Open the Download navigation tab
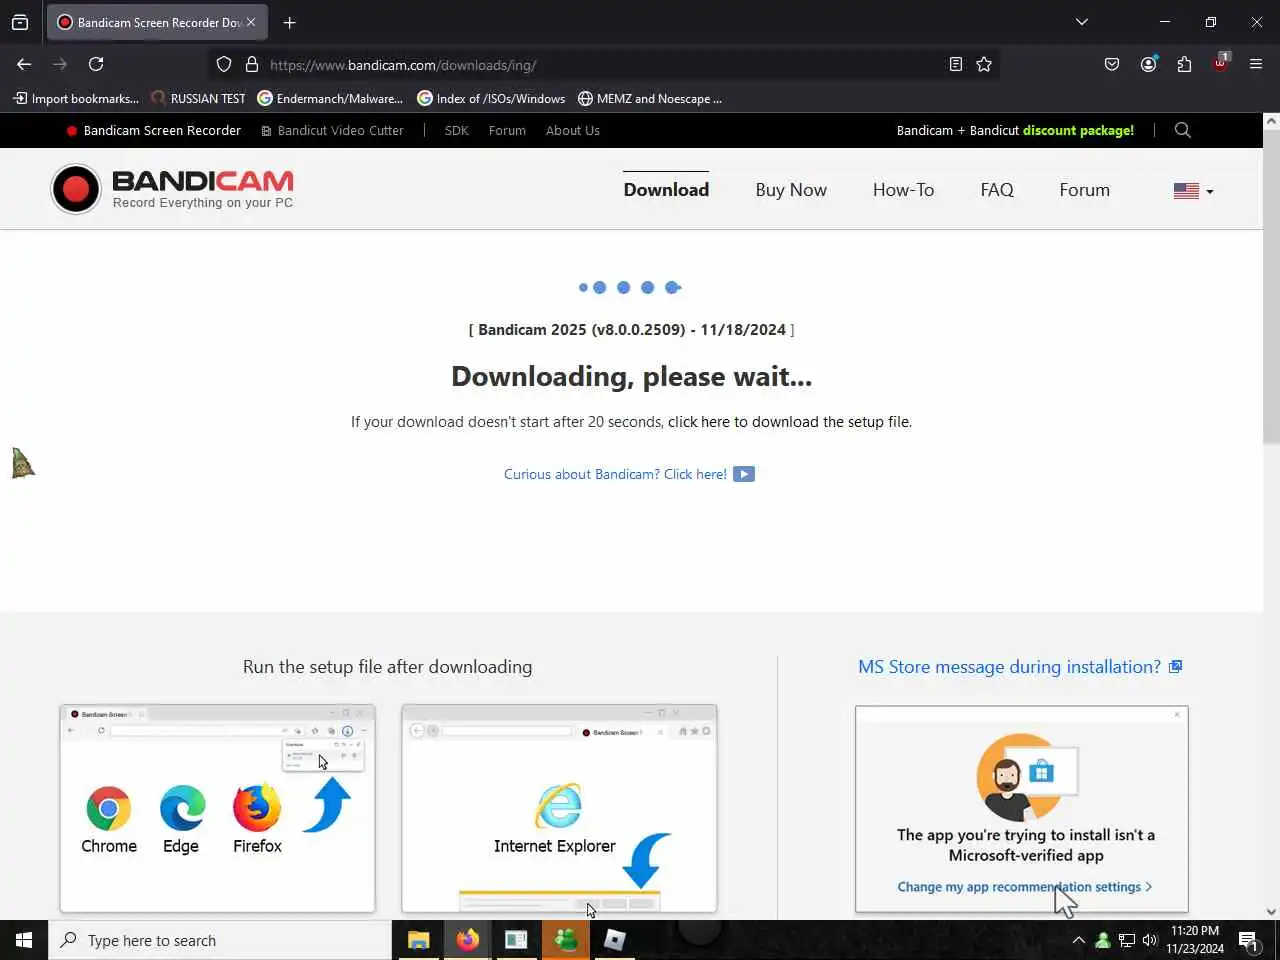Screen dimensions: 1280x960 tap(666, 190)
